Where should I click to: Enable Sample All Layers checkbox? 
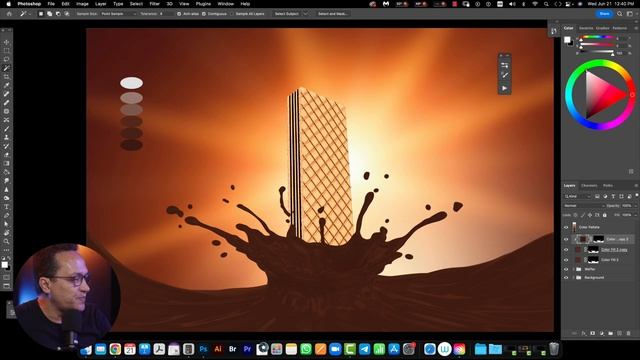click(232, 14)
